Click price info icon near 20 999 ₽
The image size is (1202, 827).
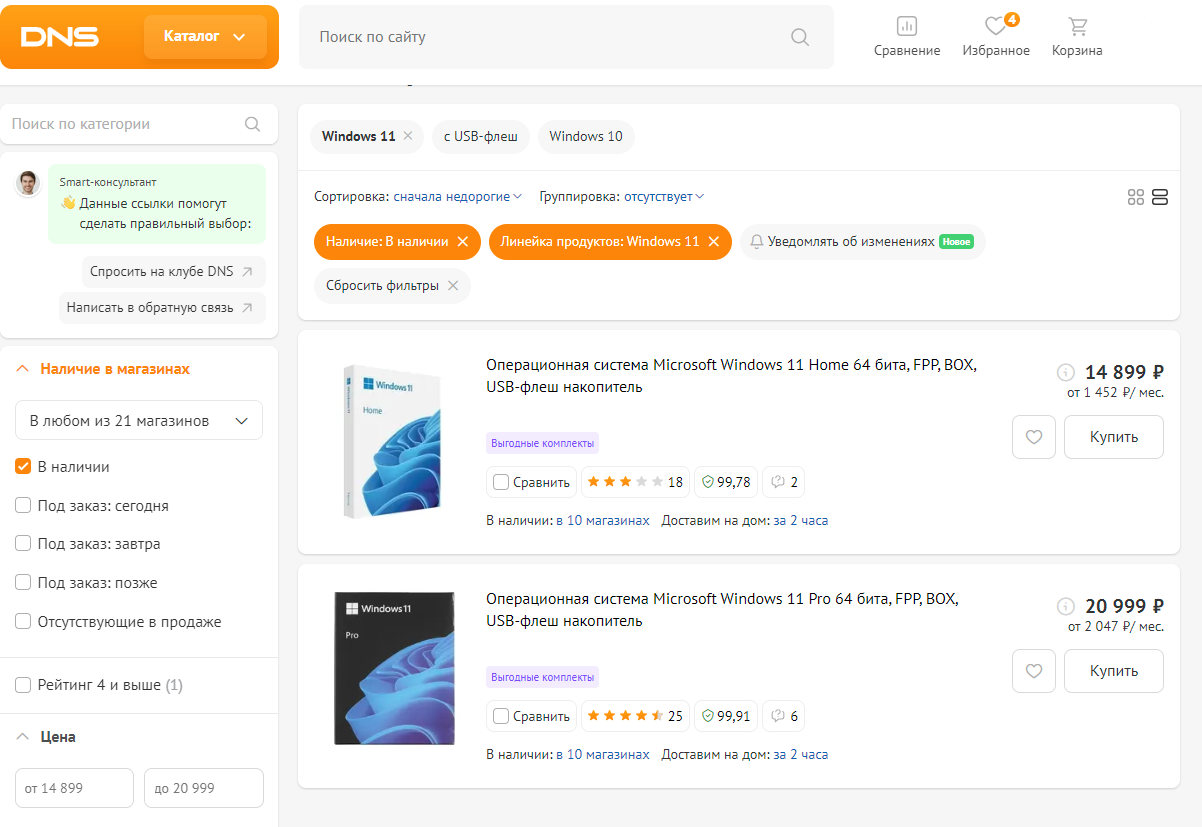pos(1066,606)
